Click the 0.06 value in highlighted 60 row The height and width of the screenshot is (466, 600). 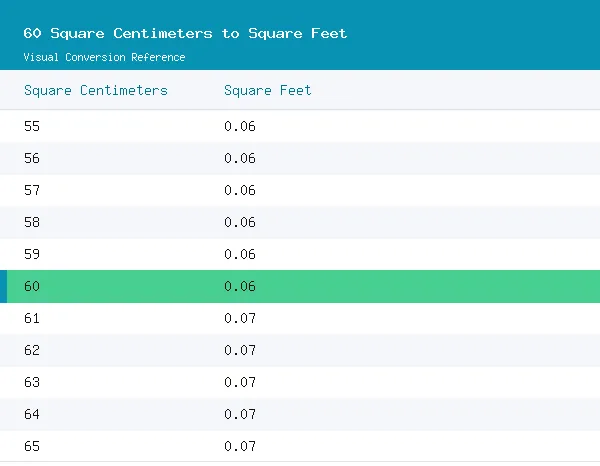point(240,286)
